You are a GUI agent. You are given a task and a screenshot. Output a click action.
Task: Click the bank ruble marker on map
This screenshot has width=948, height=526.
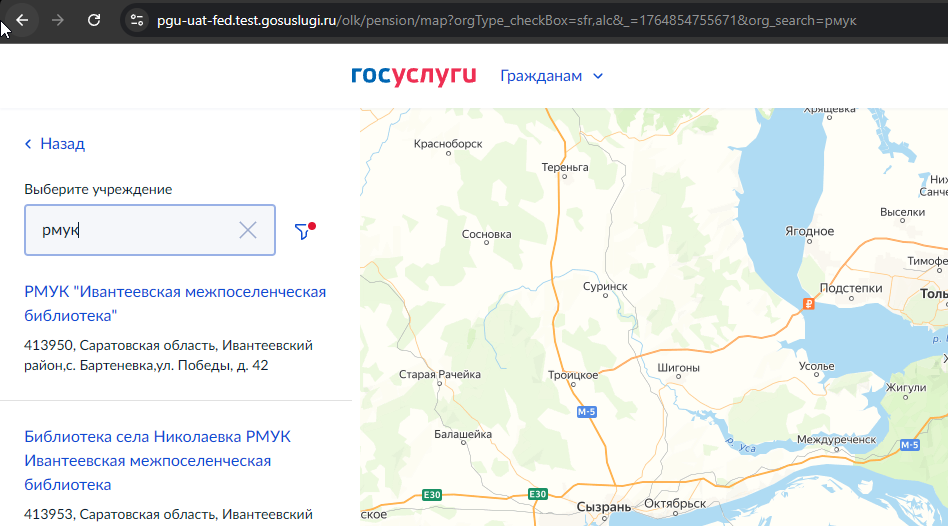(x=808, y=304)
